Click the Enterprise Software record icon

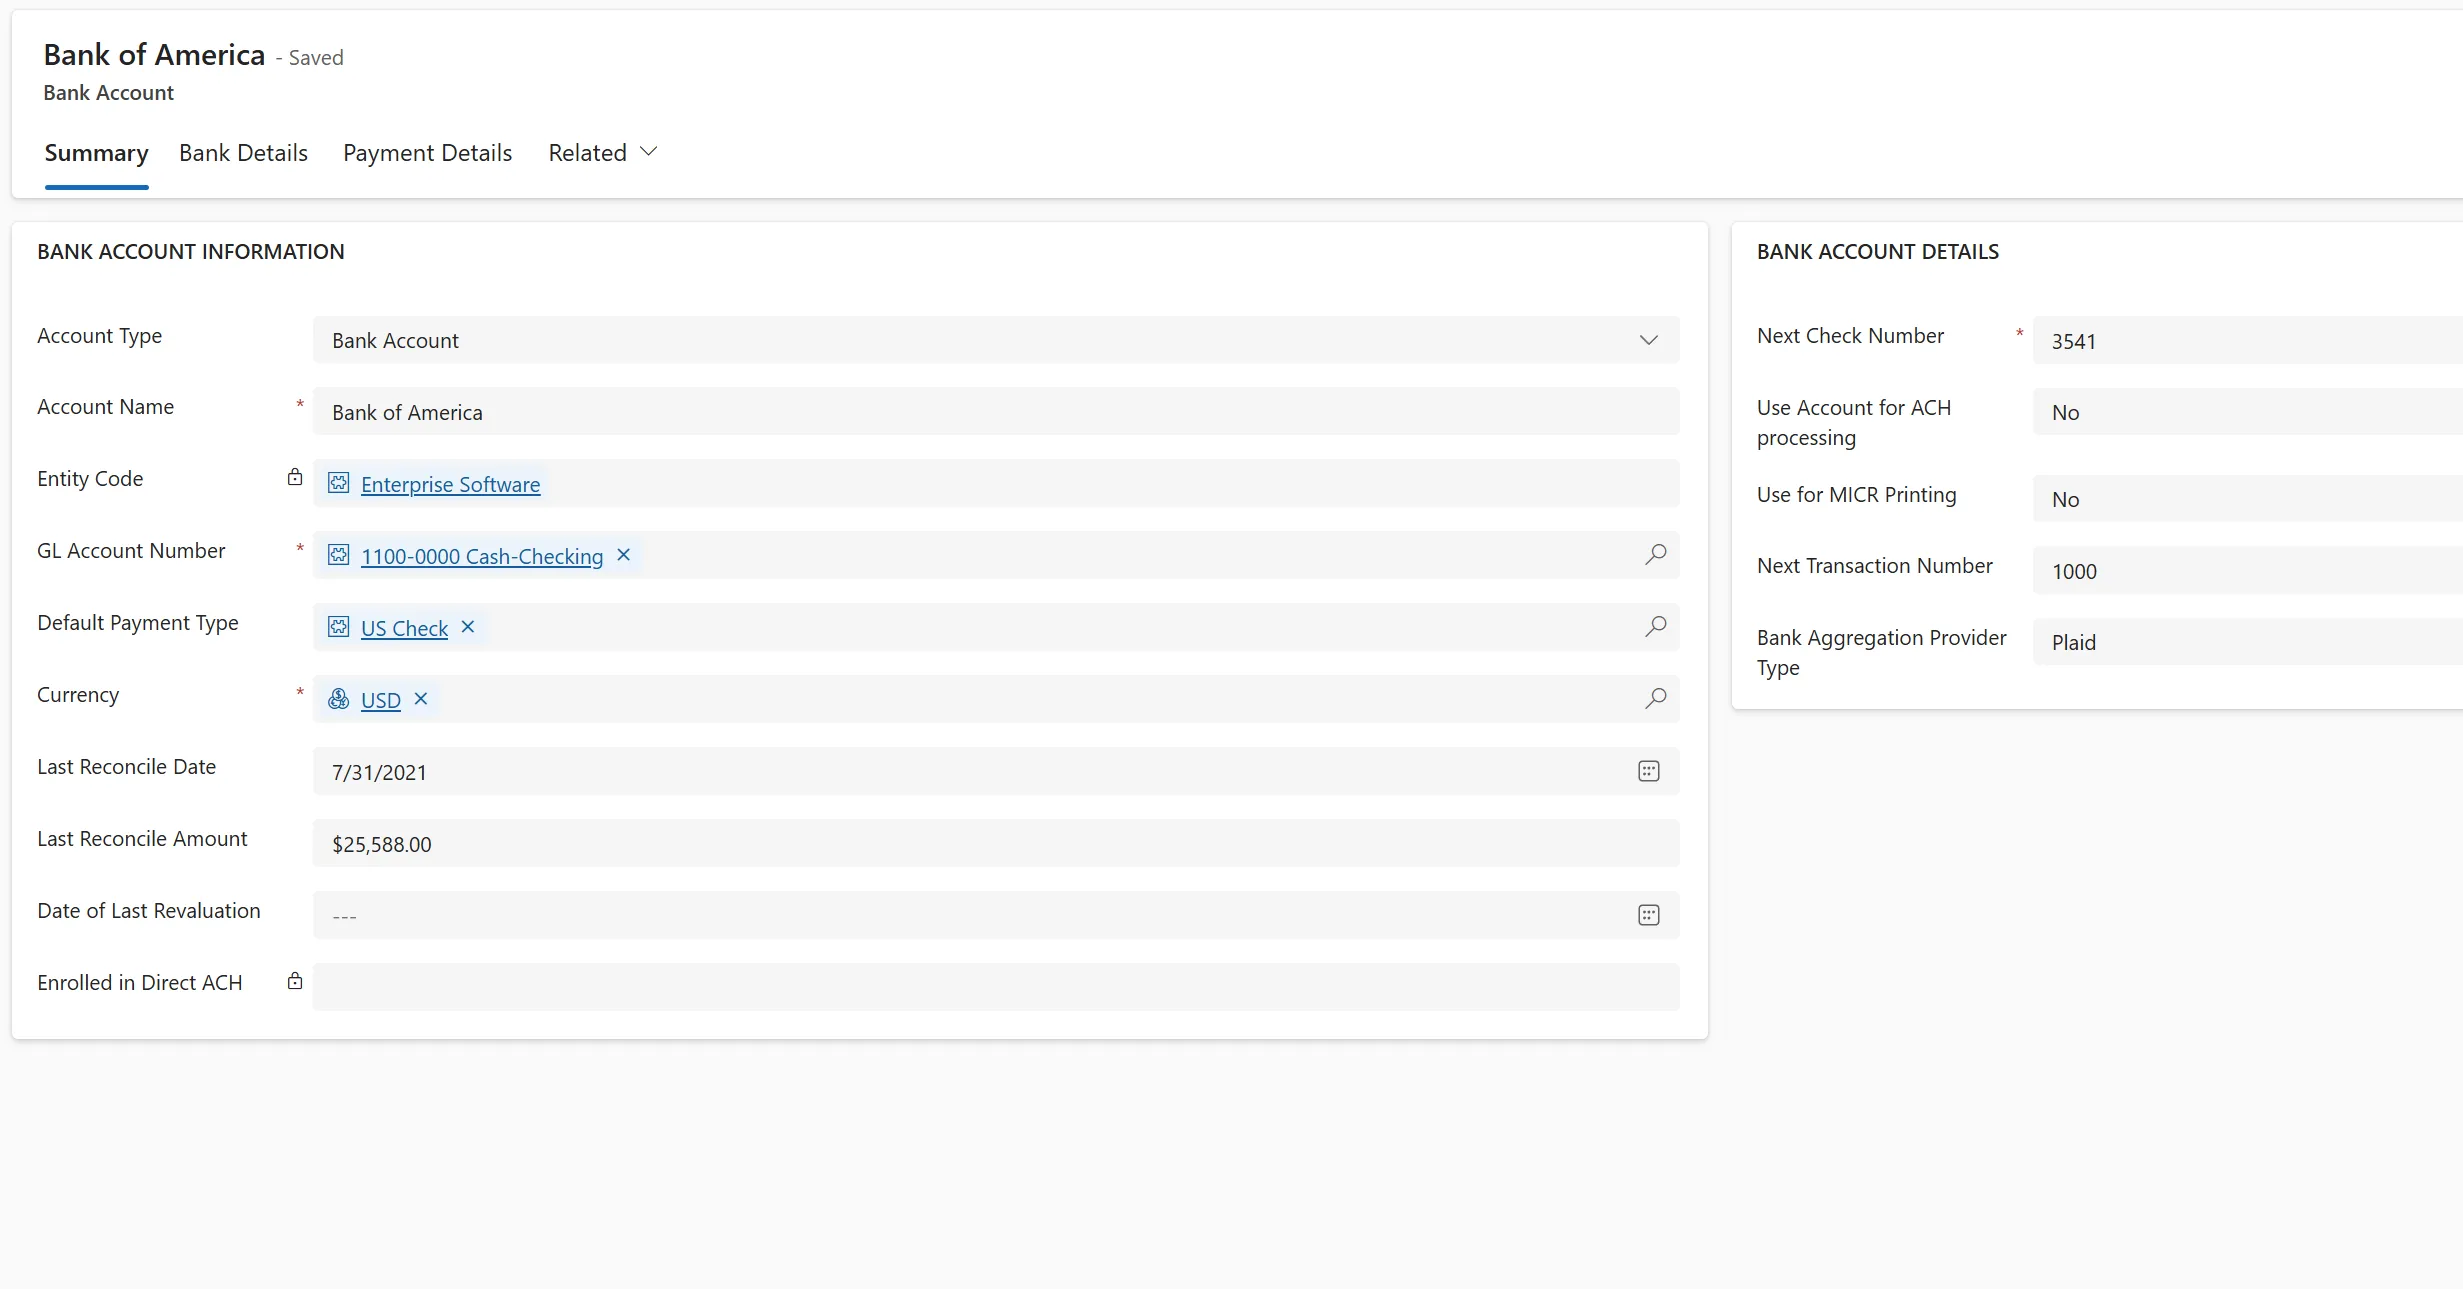[x=339, y=484]
